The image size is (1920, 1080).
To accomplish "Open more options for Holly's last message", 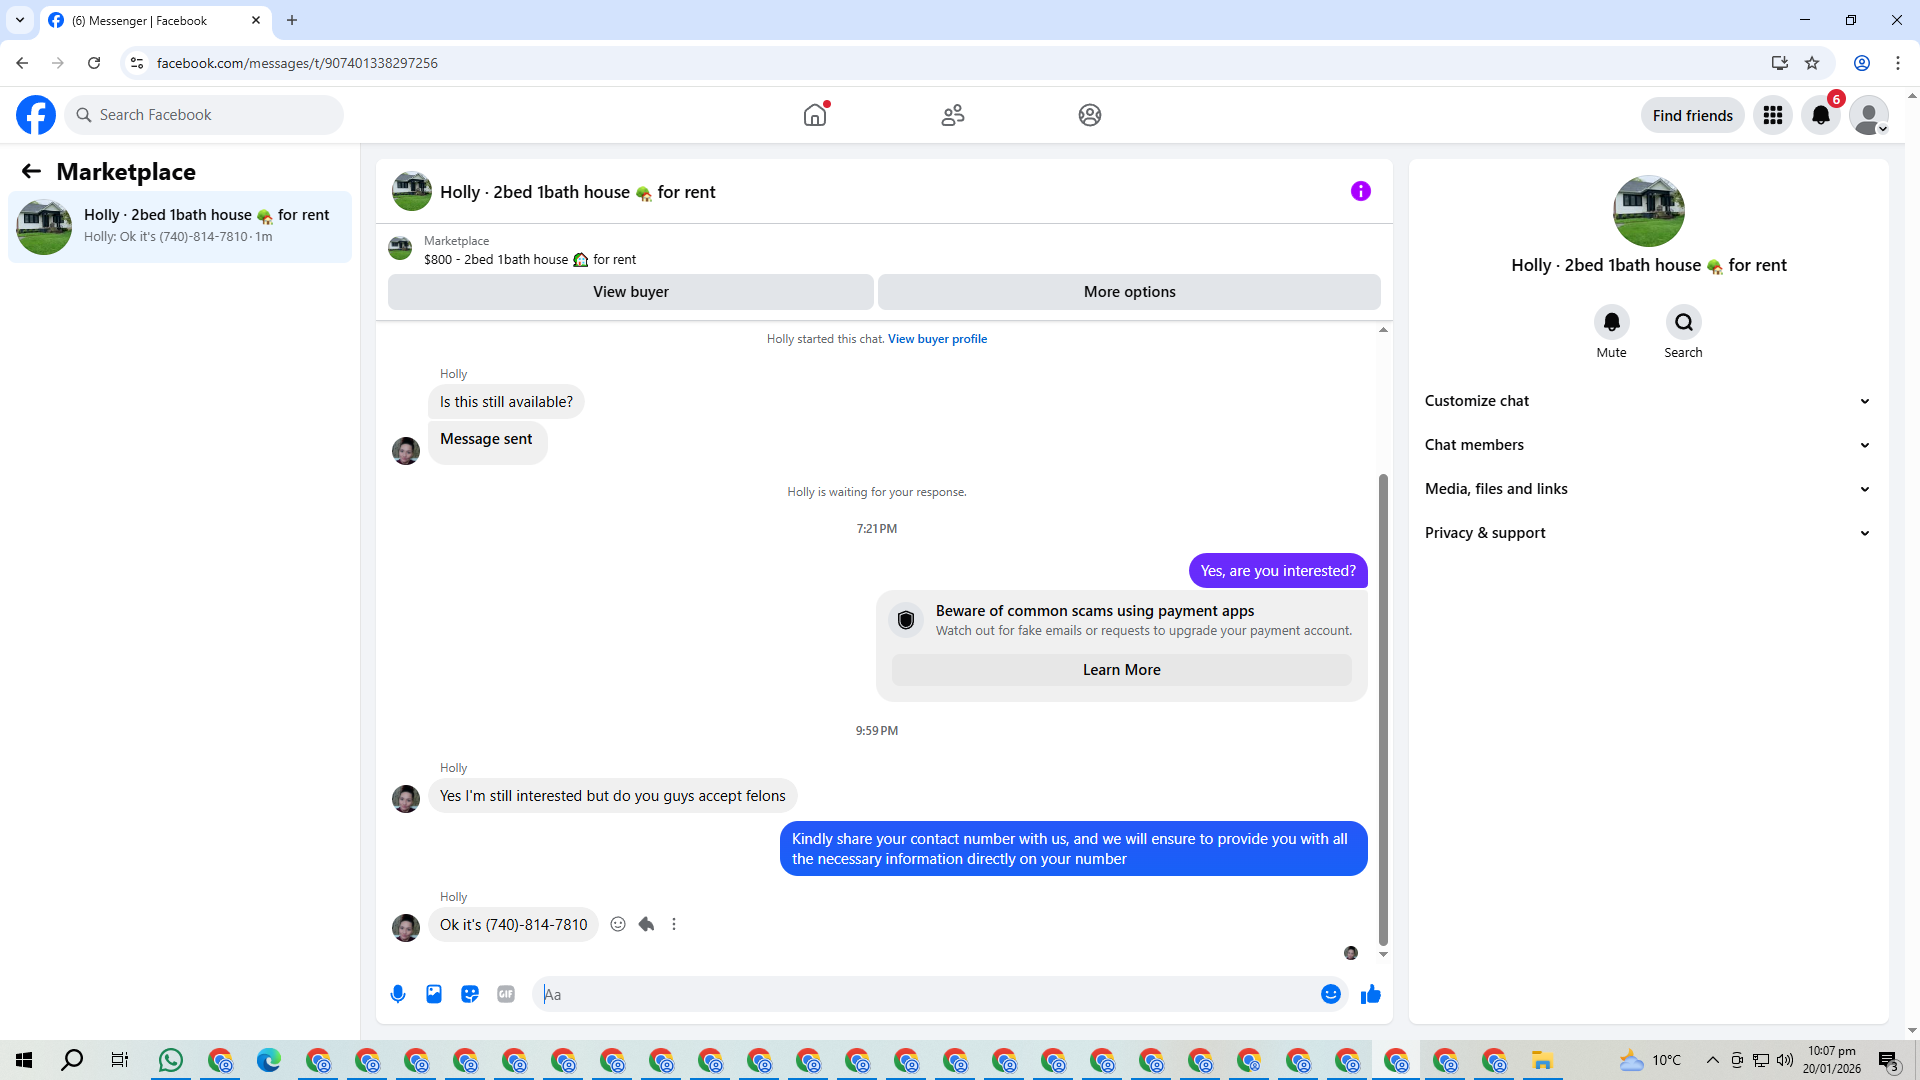I will tap(674, 924).
